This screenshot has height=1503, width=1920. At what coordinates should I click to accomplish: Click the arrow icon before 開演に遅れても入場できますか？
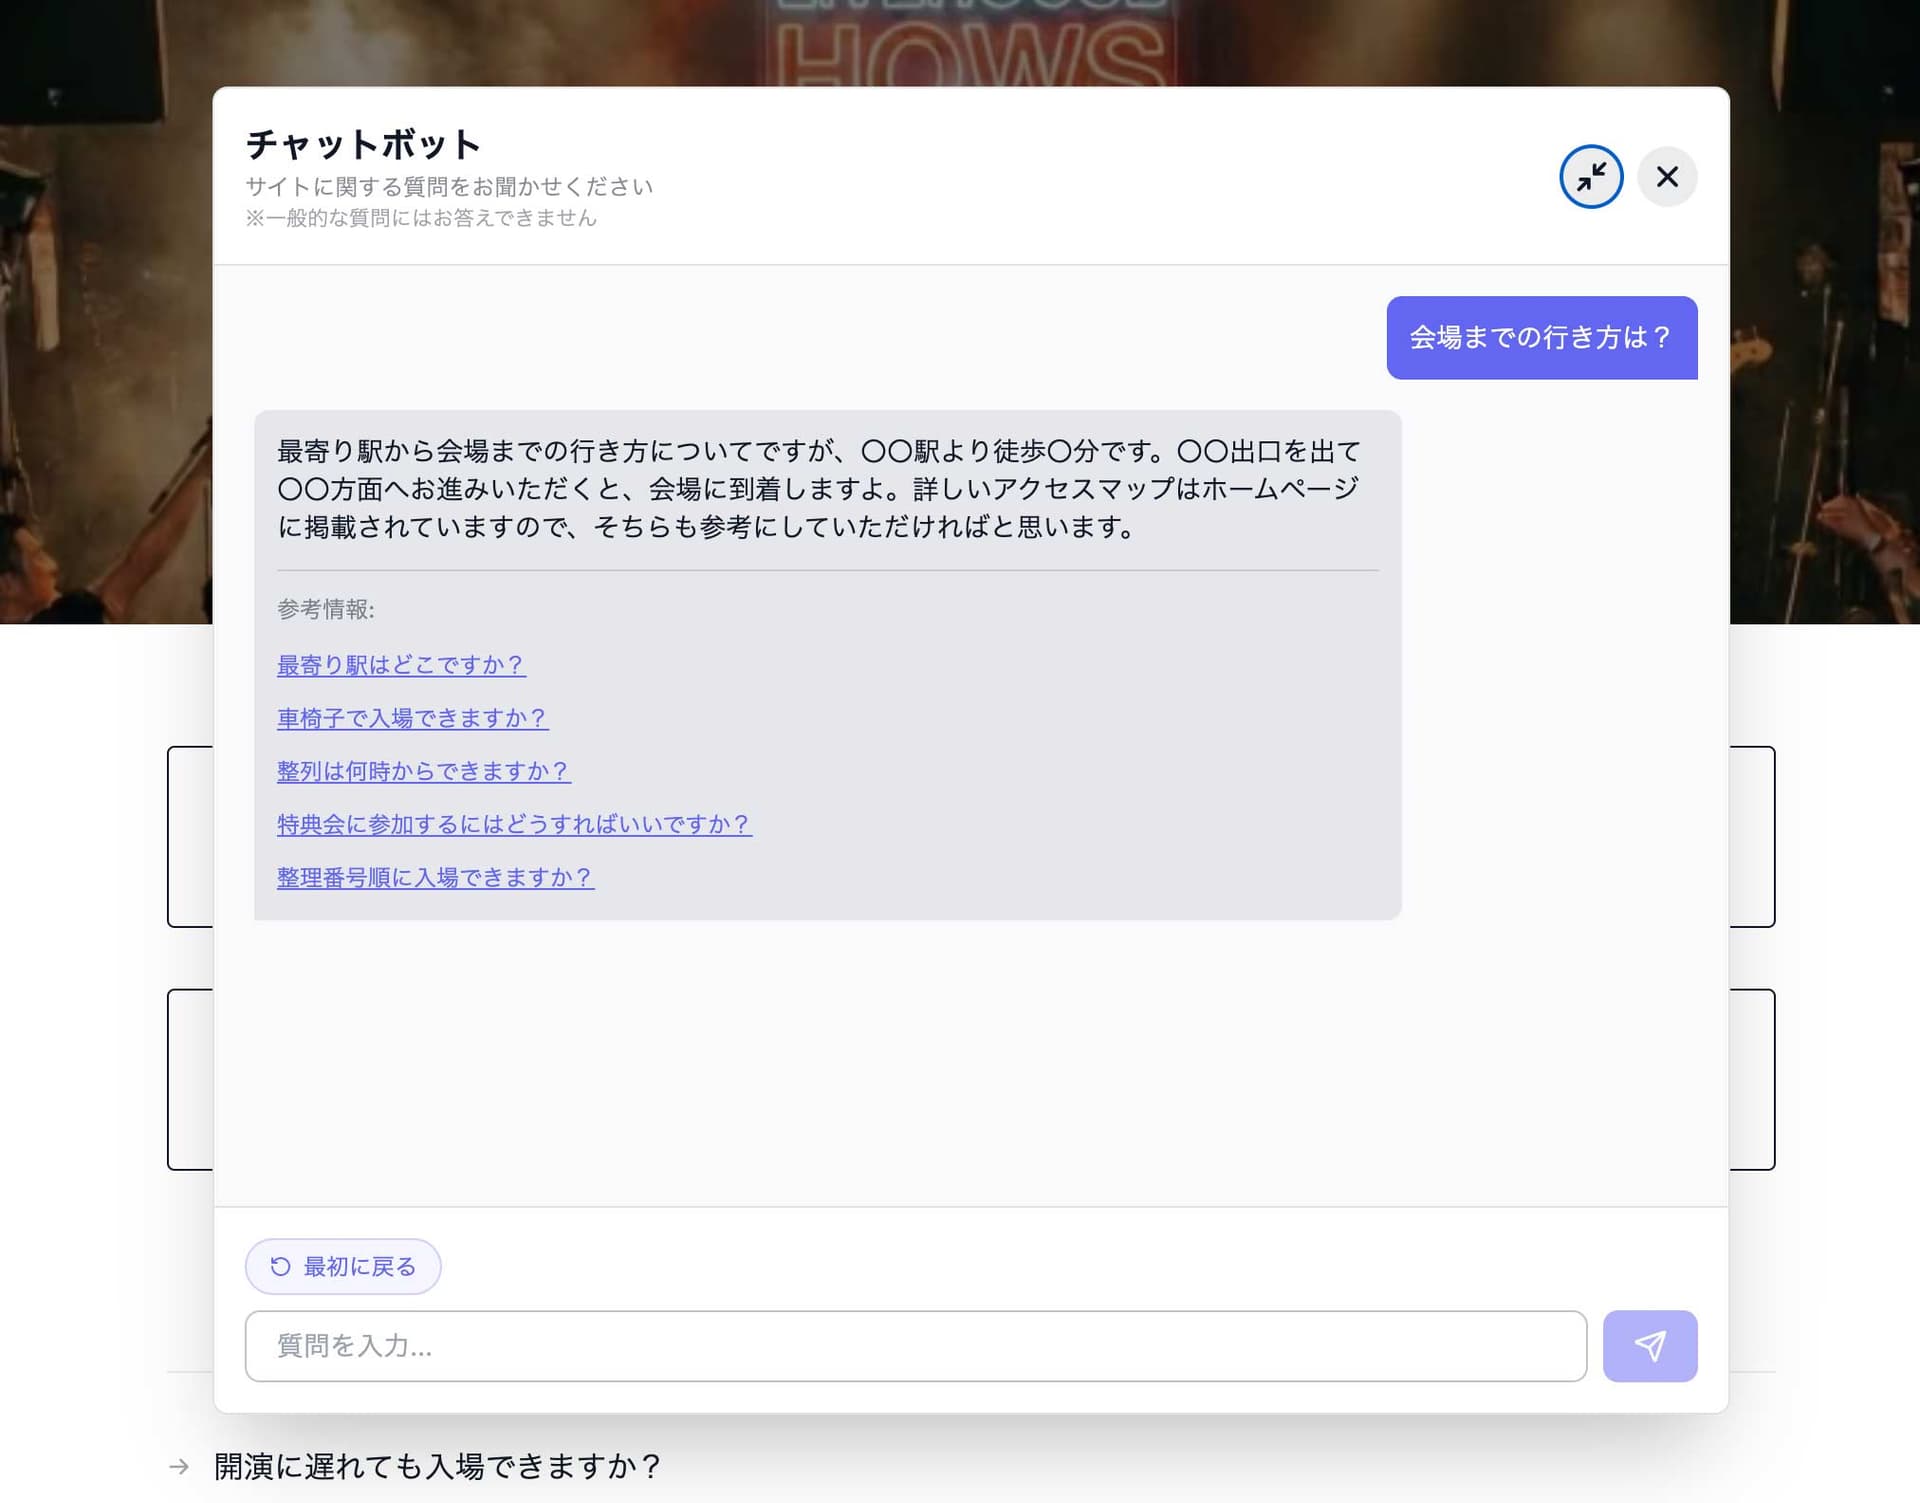181,1466
